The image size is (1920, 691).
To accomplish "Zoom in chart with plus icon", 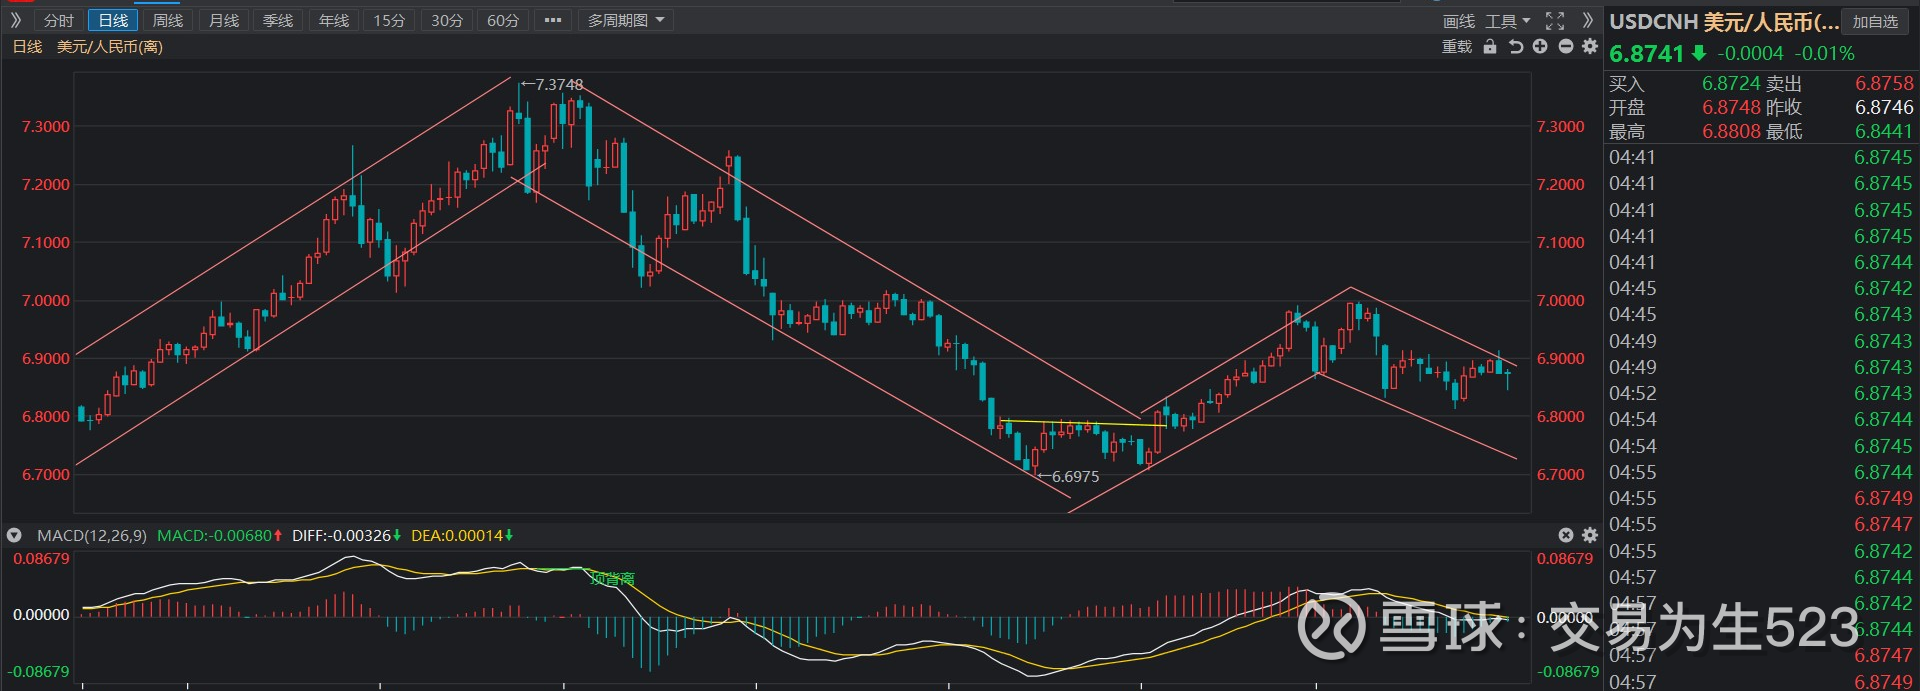I will [x=1540, y=47].
